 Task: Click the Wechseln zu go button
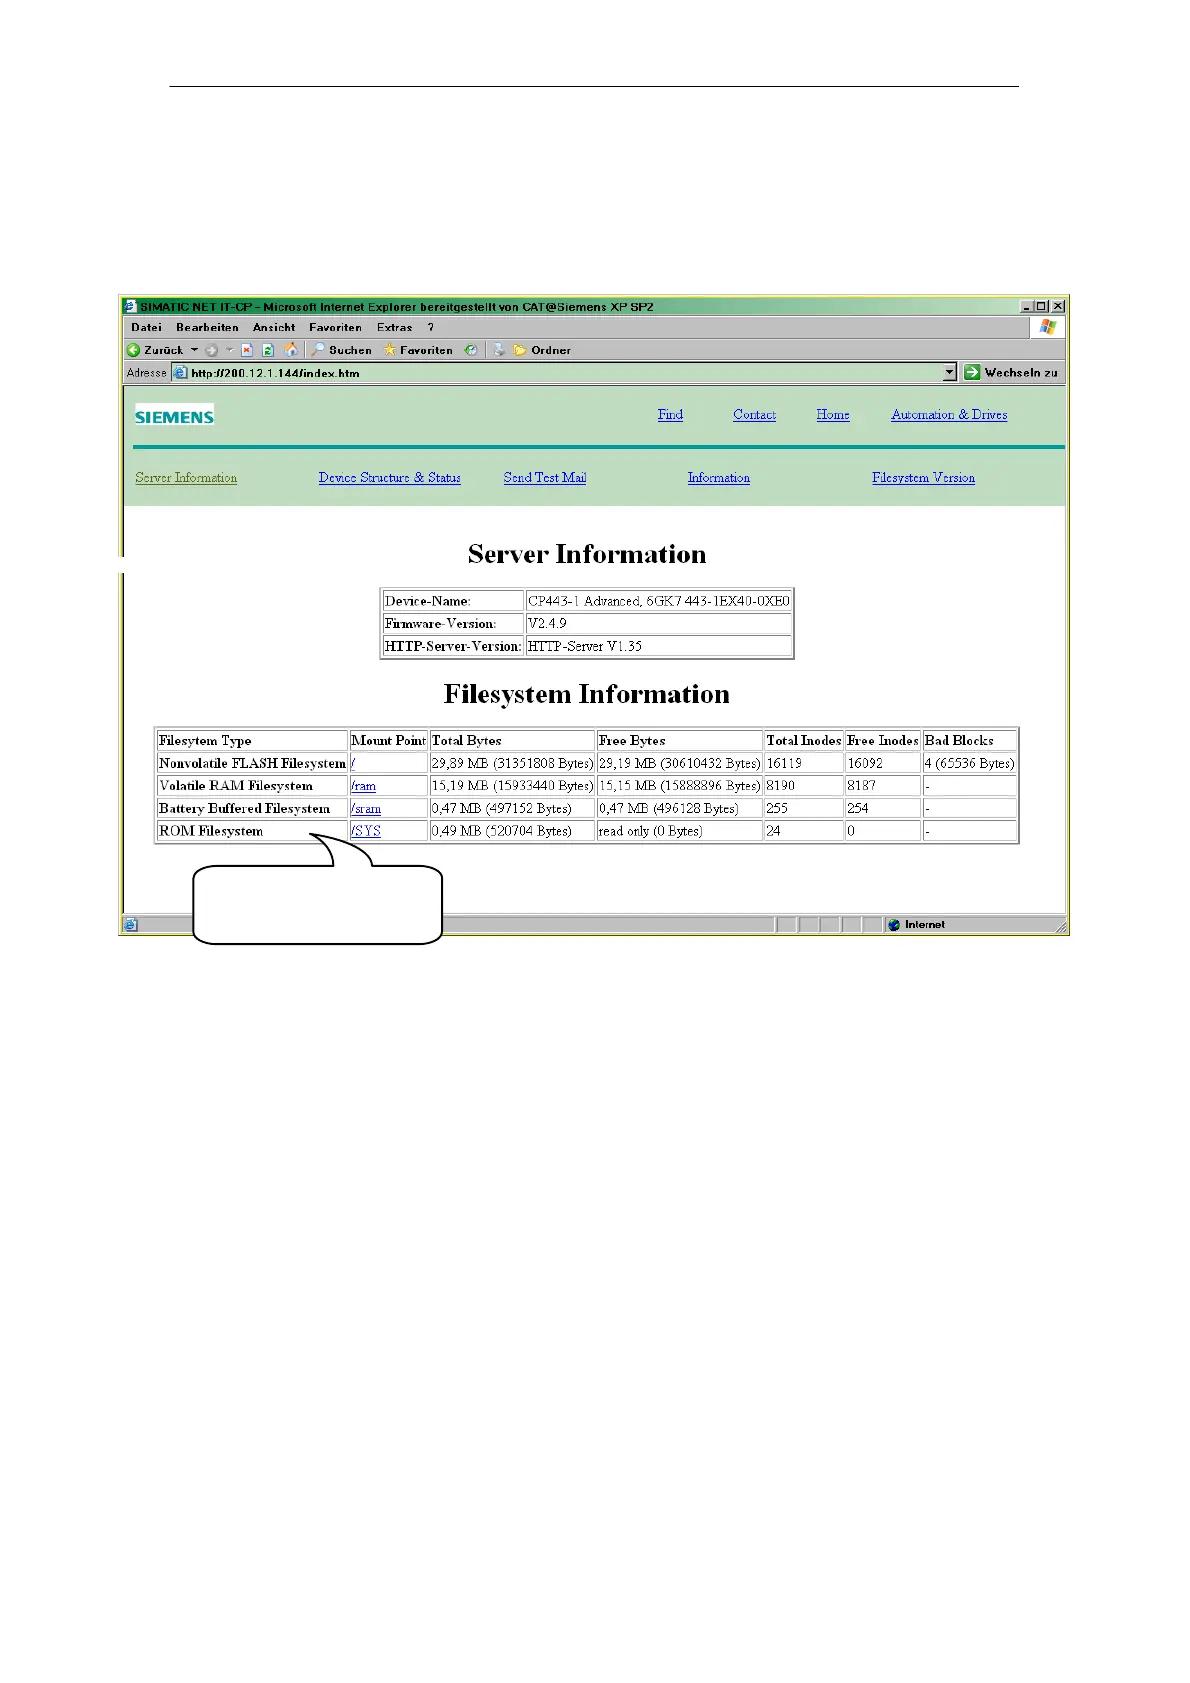click(1011, 372)
